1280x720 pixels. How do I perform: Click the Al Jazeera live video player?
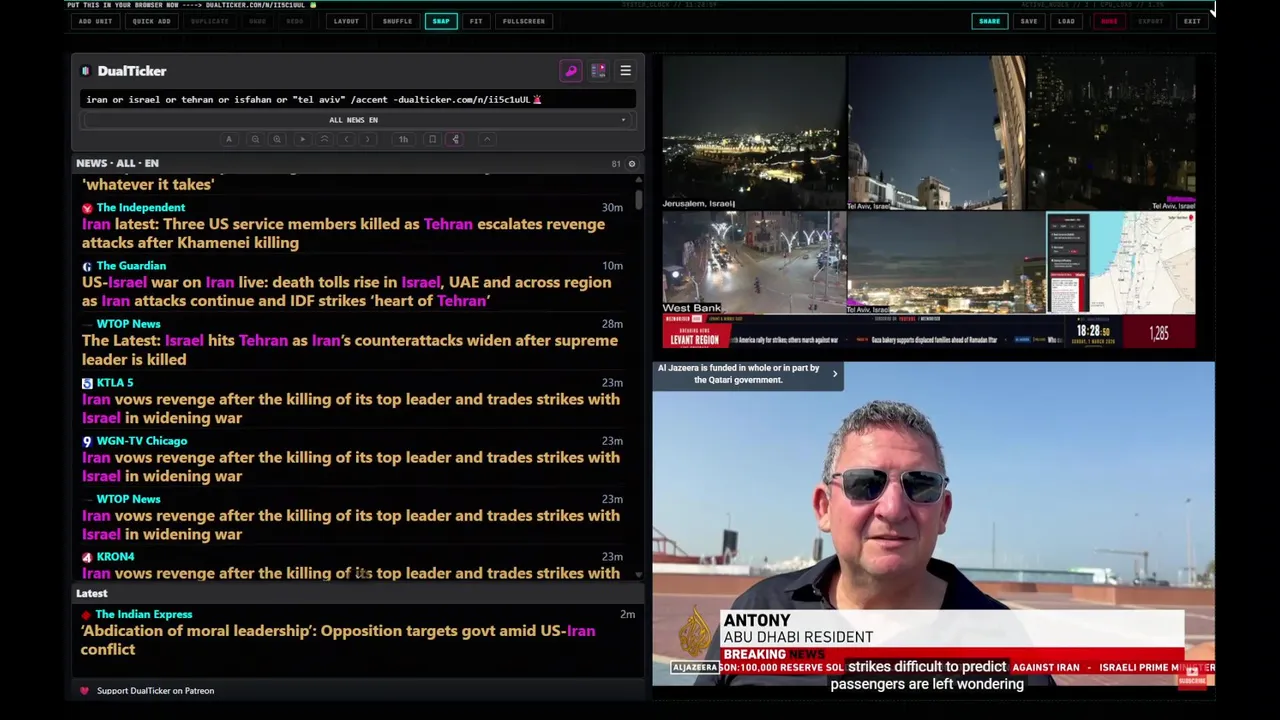[x=933, y=524]
